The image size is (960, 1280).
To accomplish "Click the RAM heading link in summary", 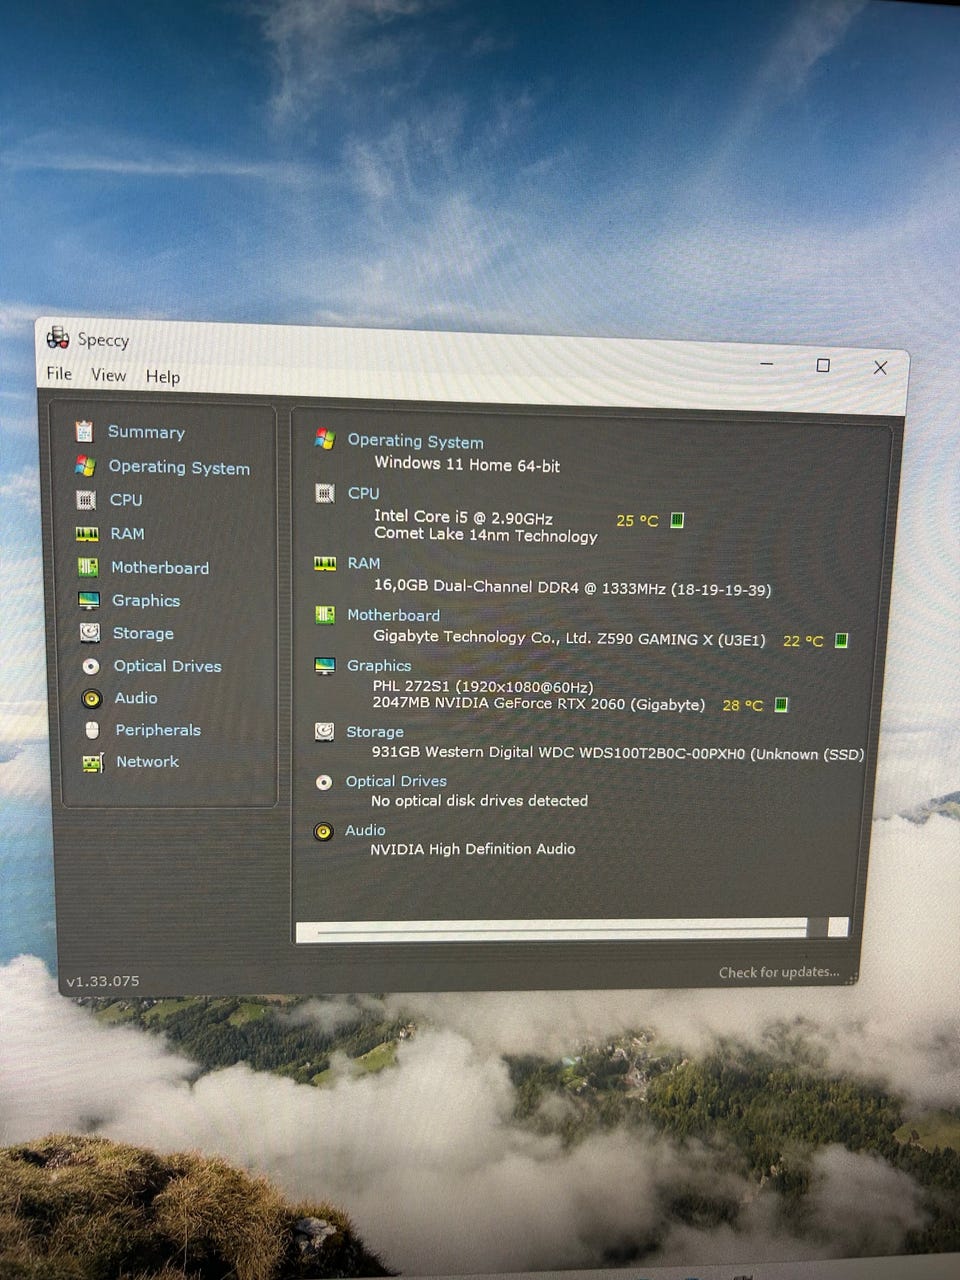I will point(364,563).
